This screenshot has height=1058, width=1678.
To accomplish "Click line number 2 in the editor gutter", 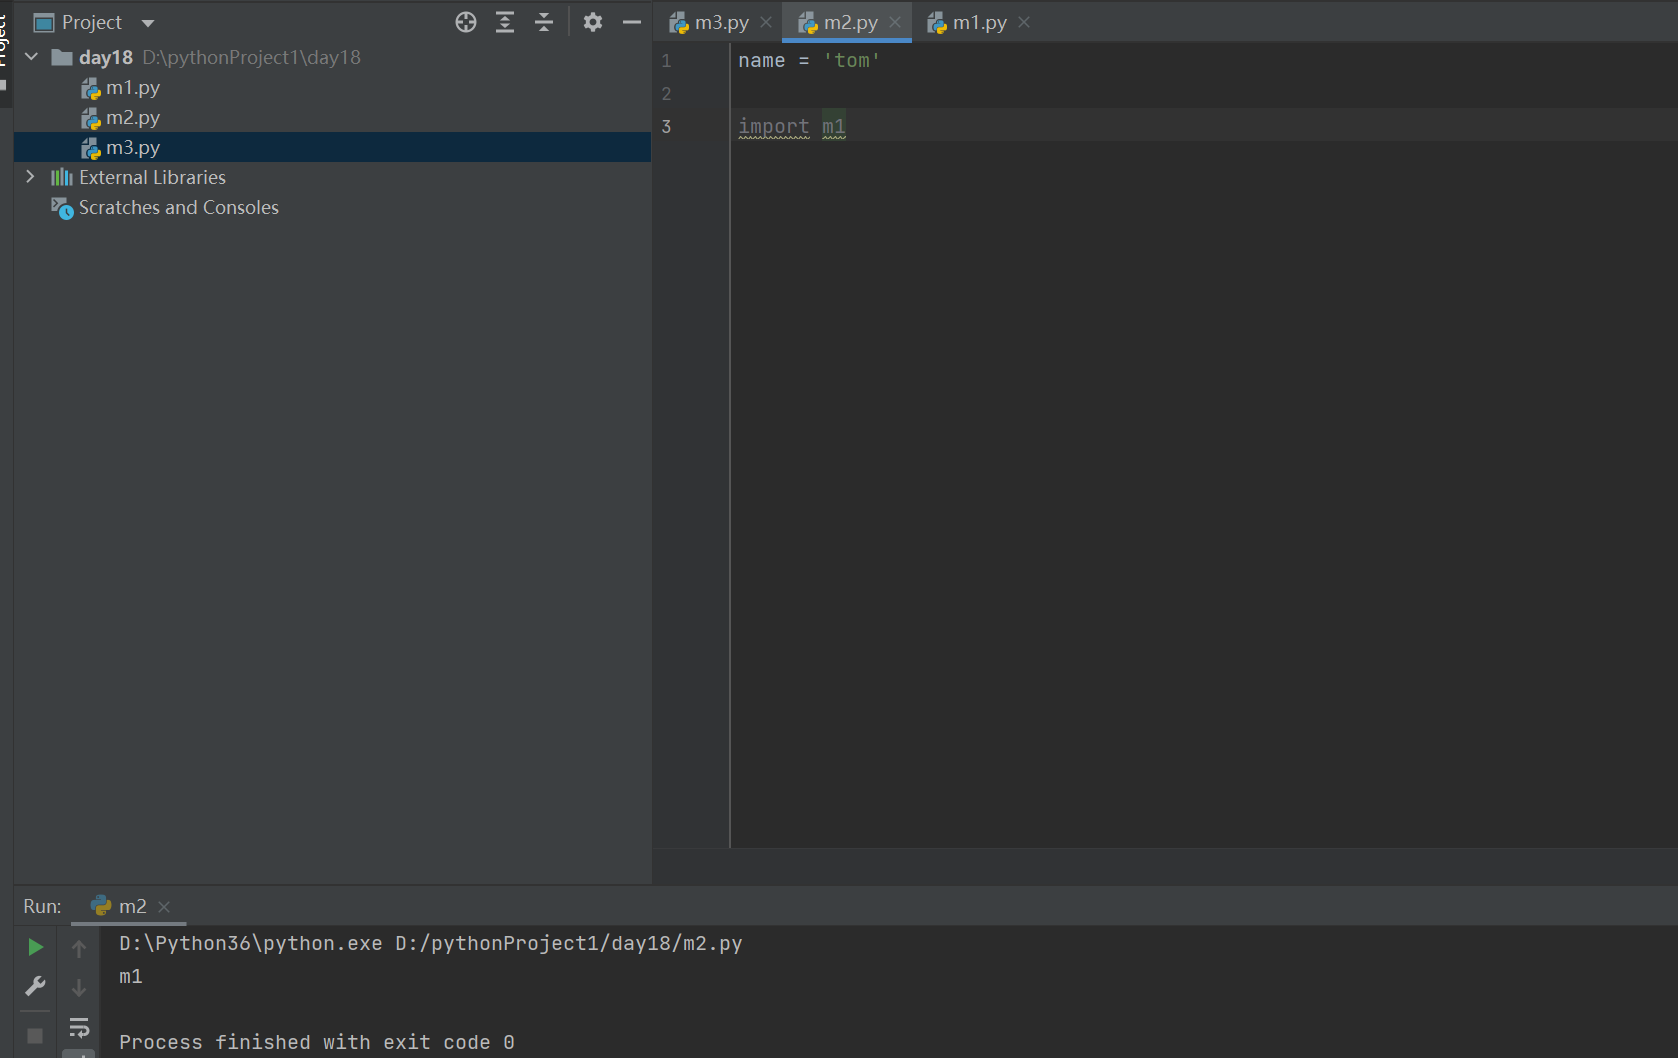I will point(667,94).
